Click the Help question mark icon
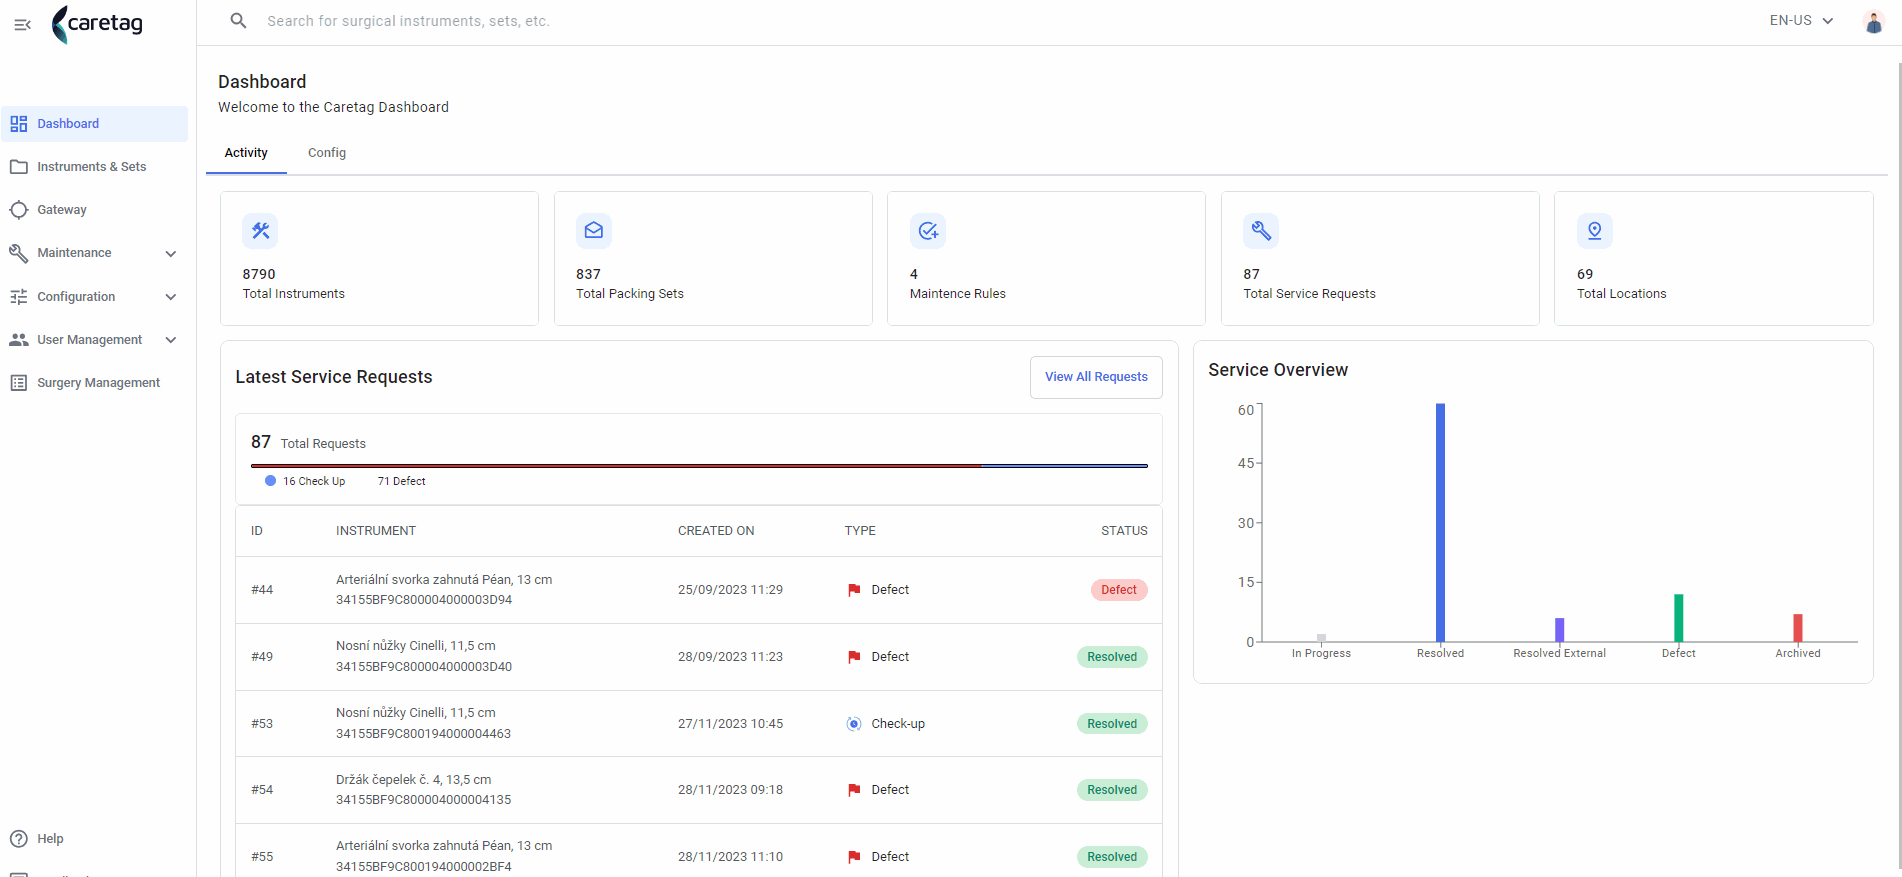 pyautogui.click(x=19, y=839)
